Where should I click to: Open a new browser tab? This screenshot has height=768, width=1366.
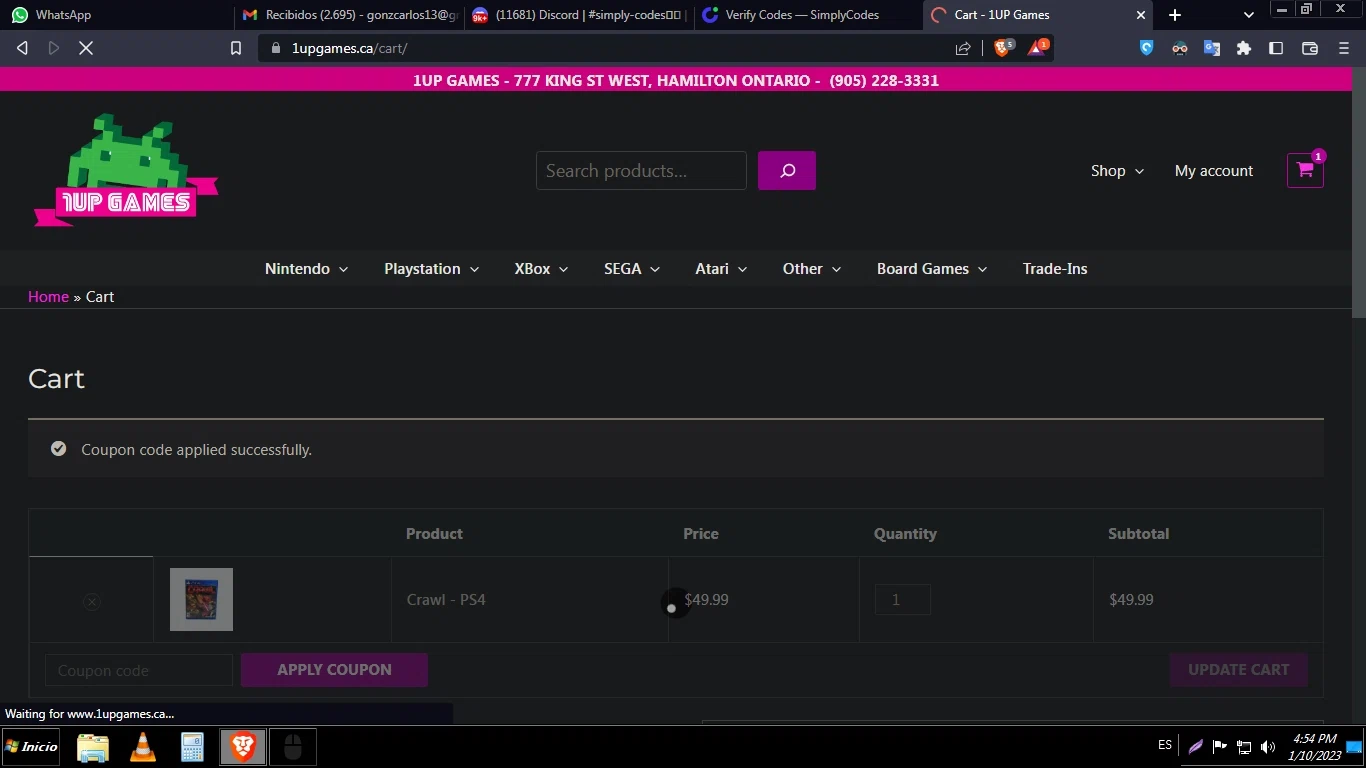pyautogui.click(x=1175, y=15)
